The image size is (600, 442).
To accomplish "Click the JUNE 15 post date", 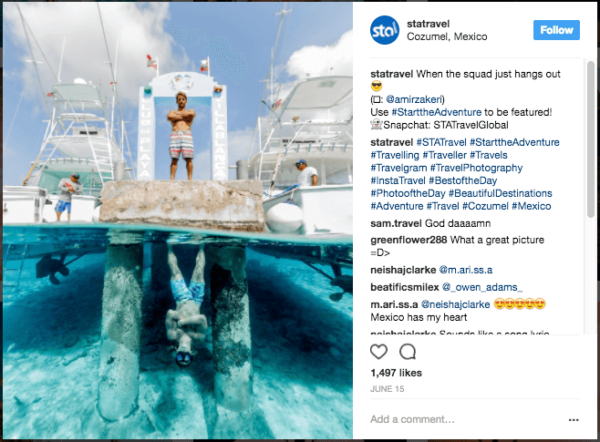I will [x=386, y=391].
